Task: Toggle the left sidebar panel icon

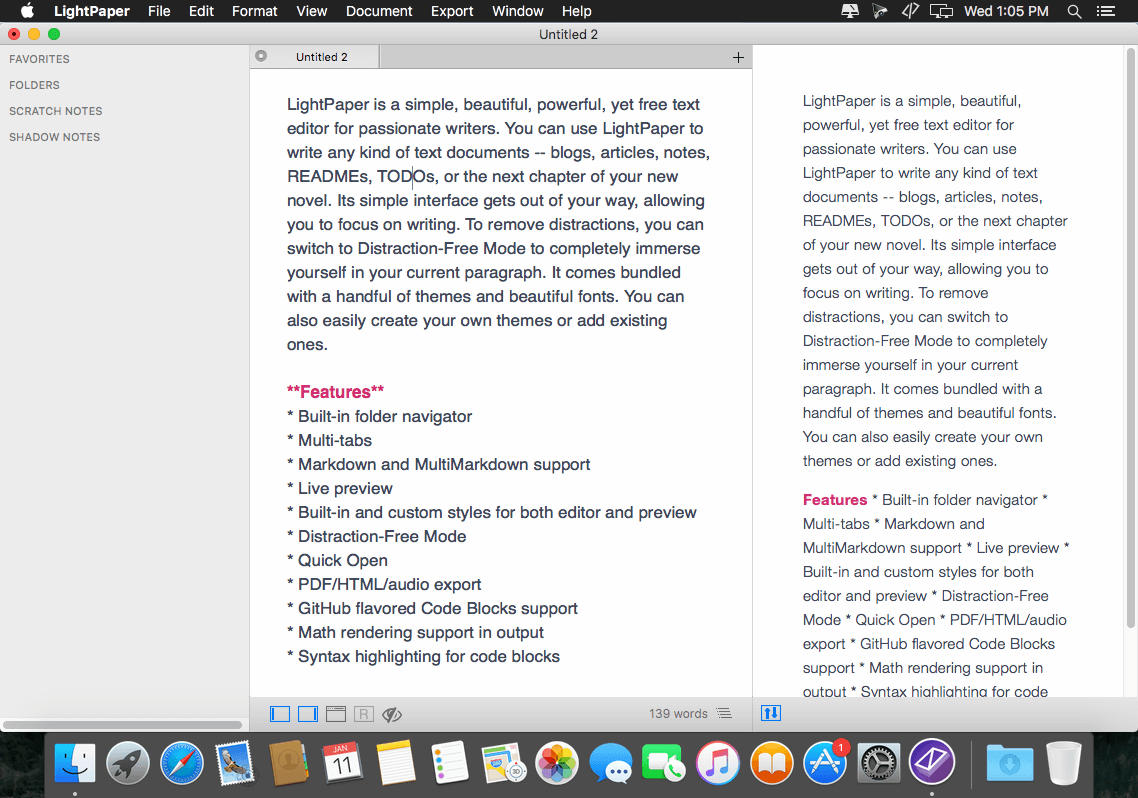Action: point(280,714)
